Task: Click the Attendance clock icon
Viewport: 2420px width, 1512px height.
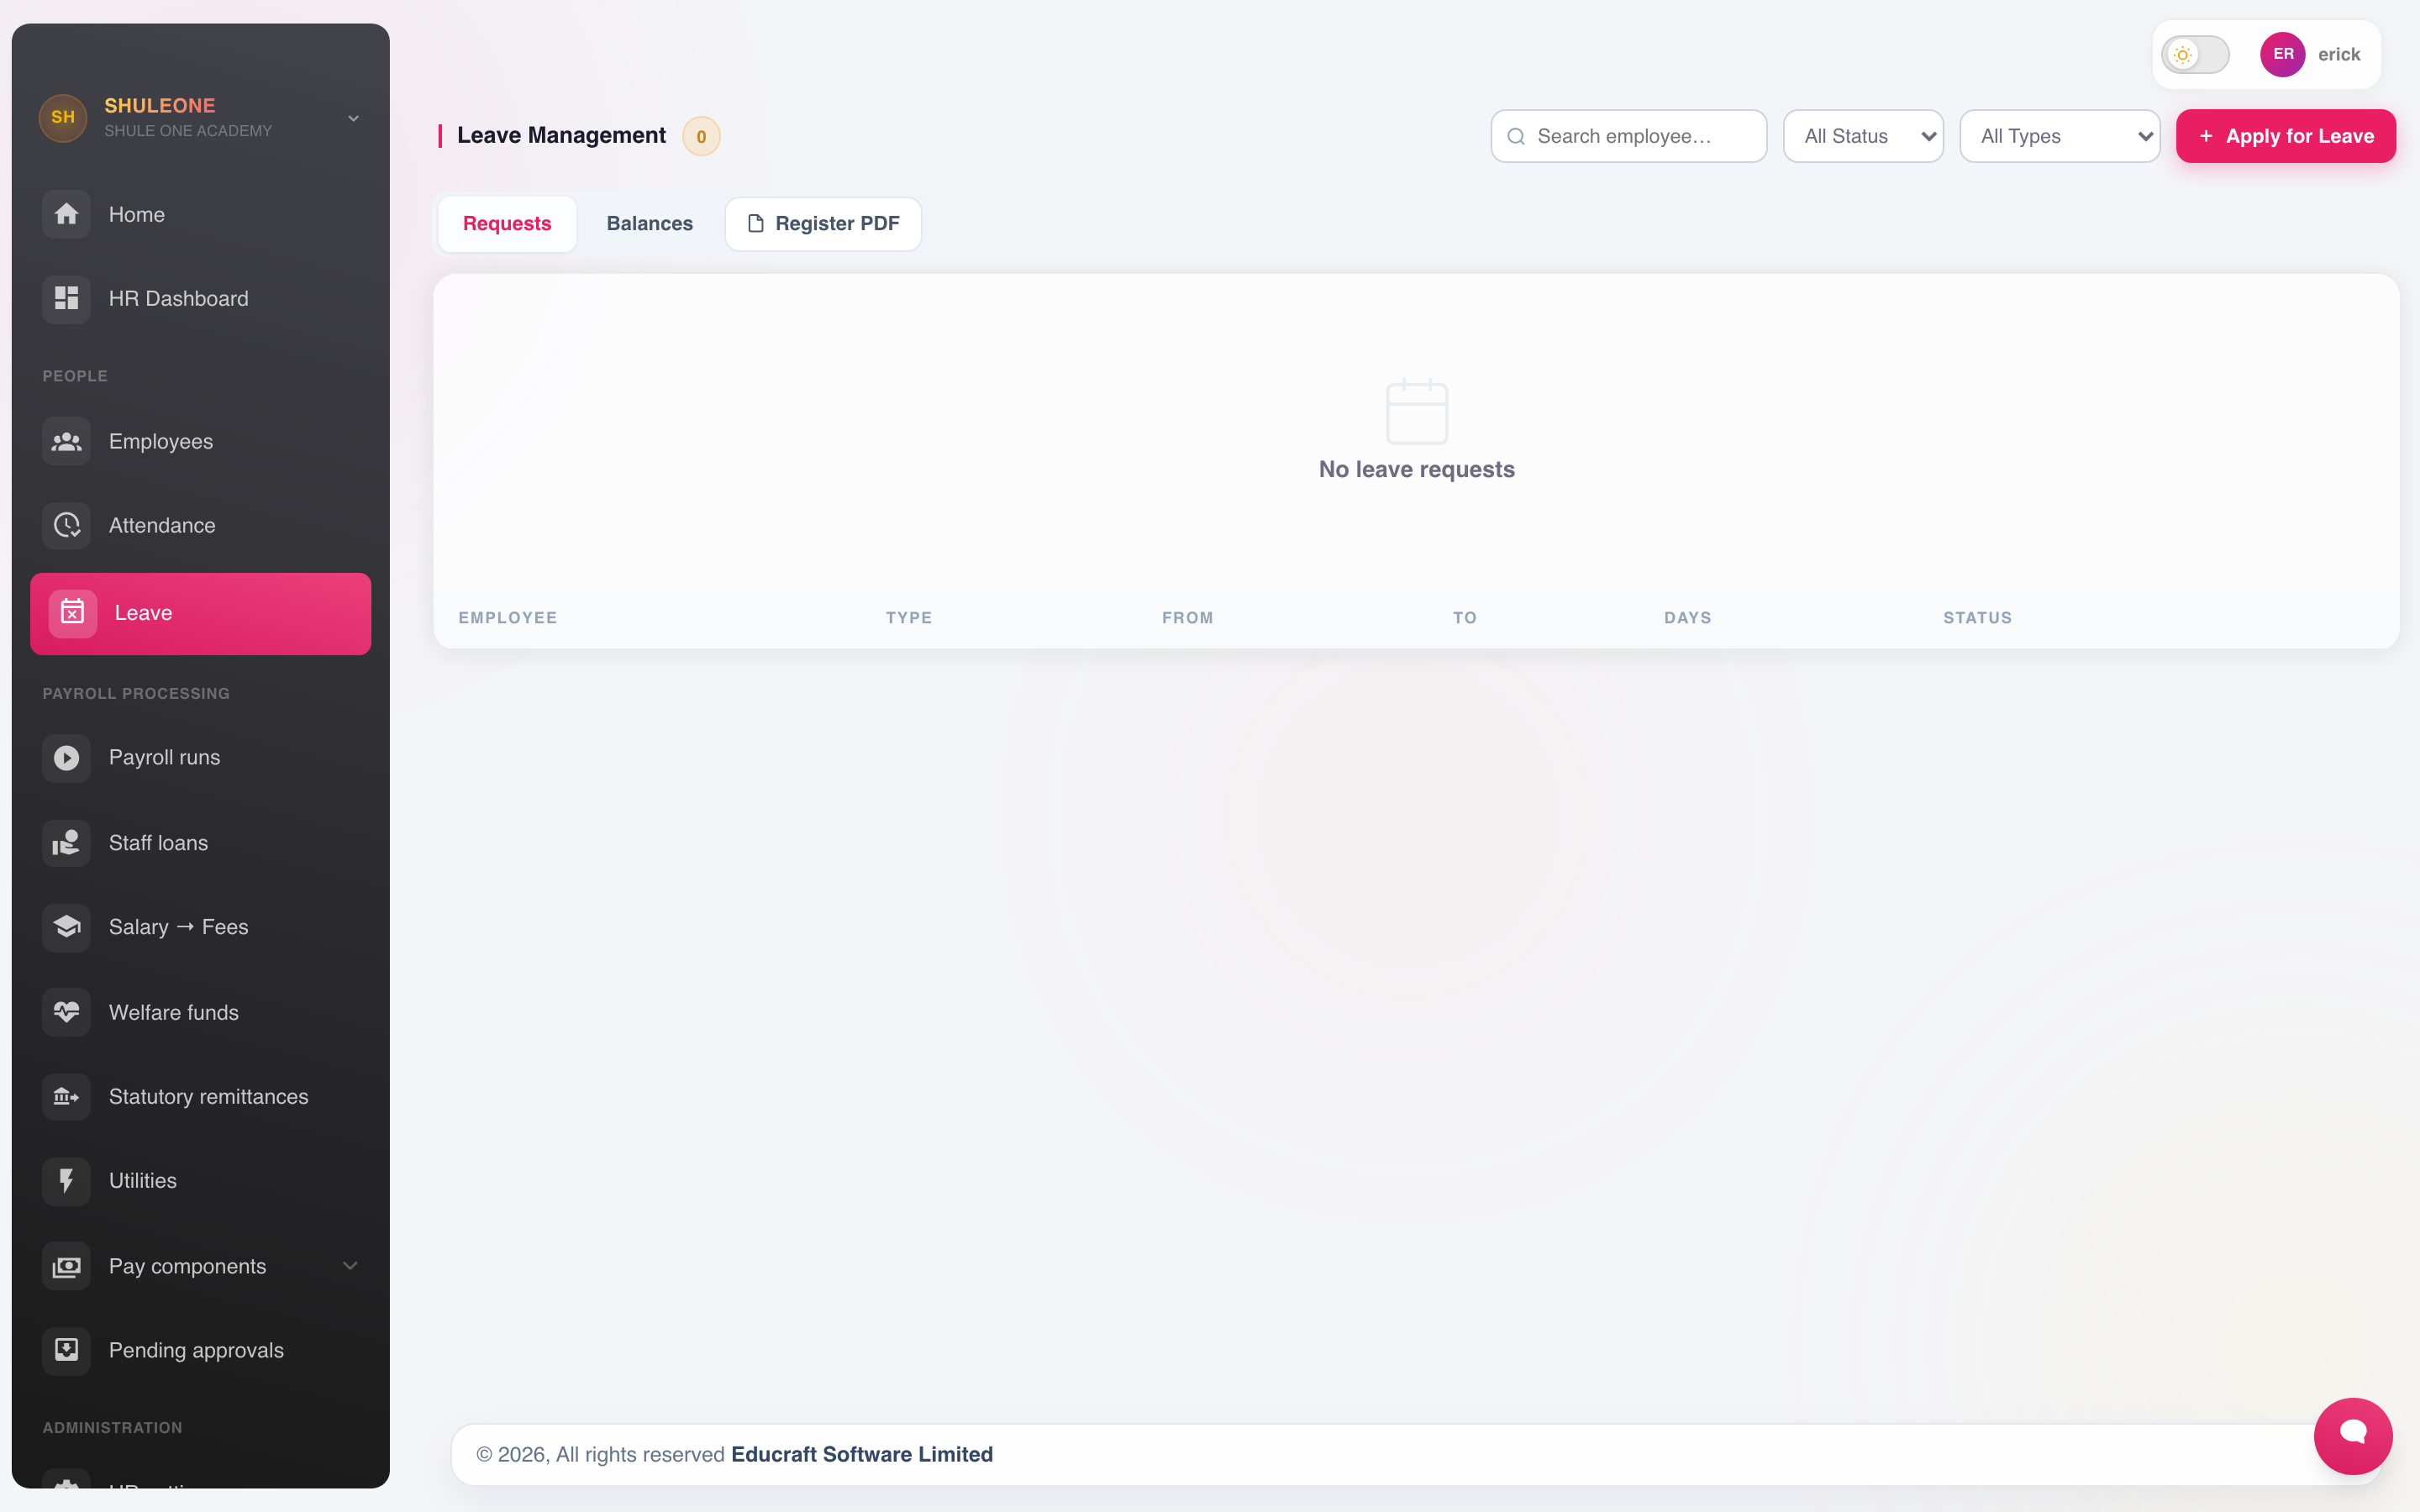Action: [x=66, y=525]
